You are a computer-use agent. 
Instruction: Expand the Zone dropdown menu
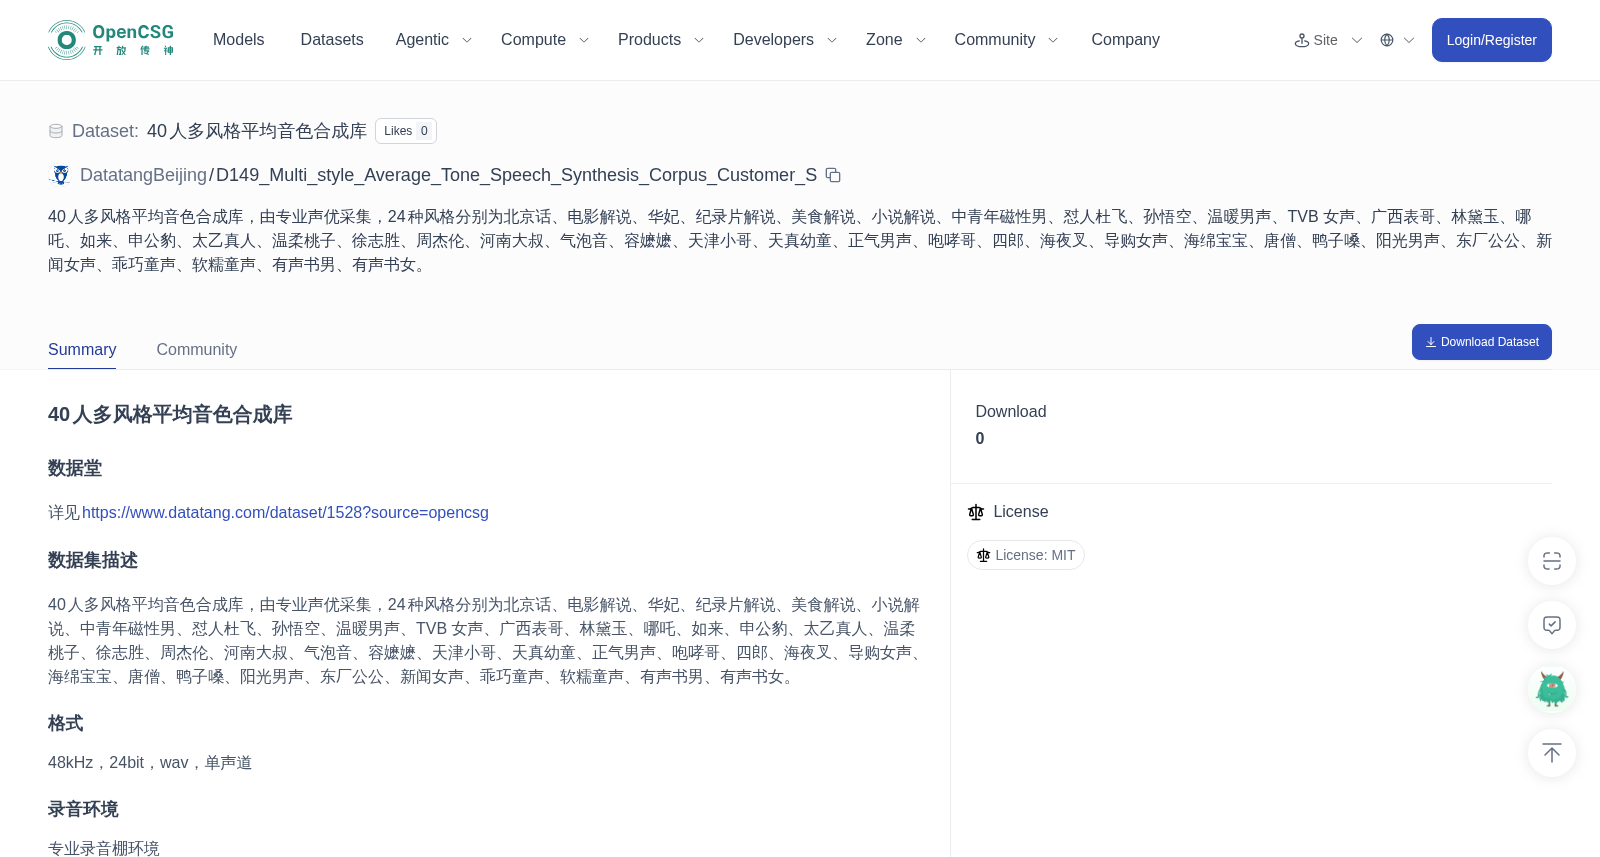coord(896,40)
